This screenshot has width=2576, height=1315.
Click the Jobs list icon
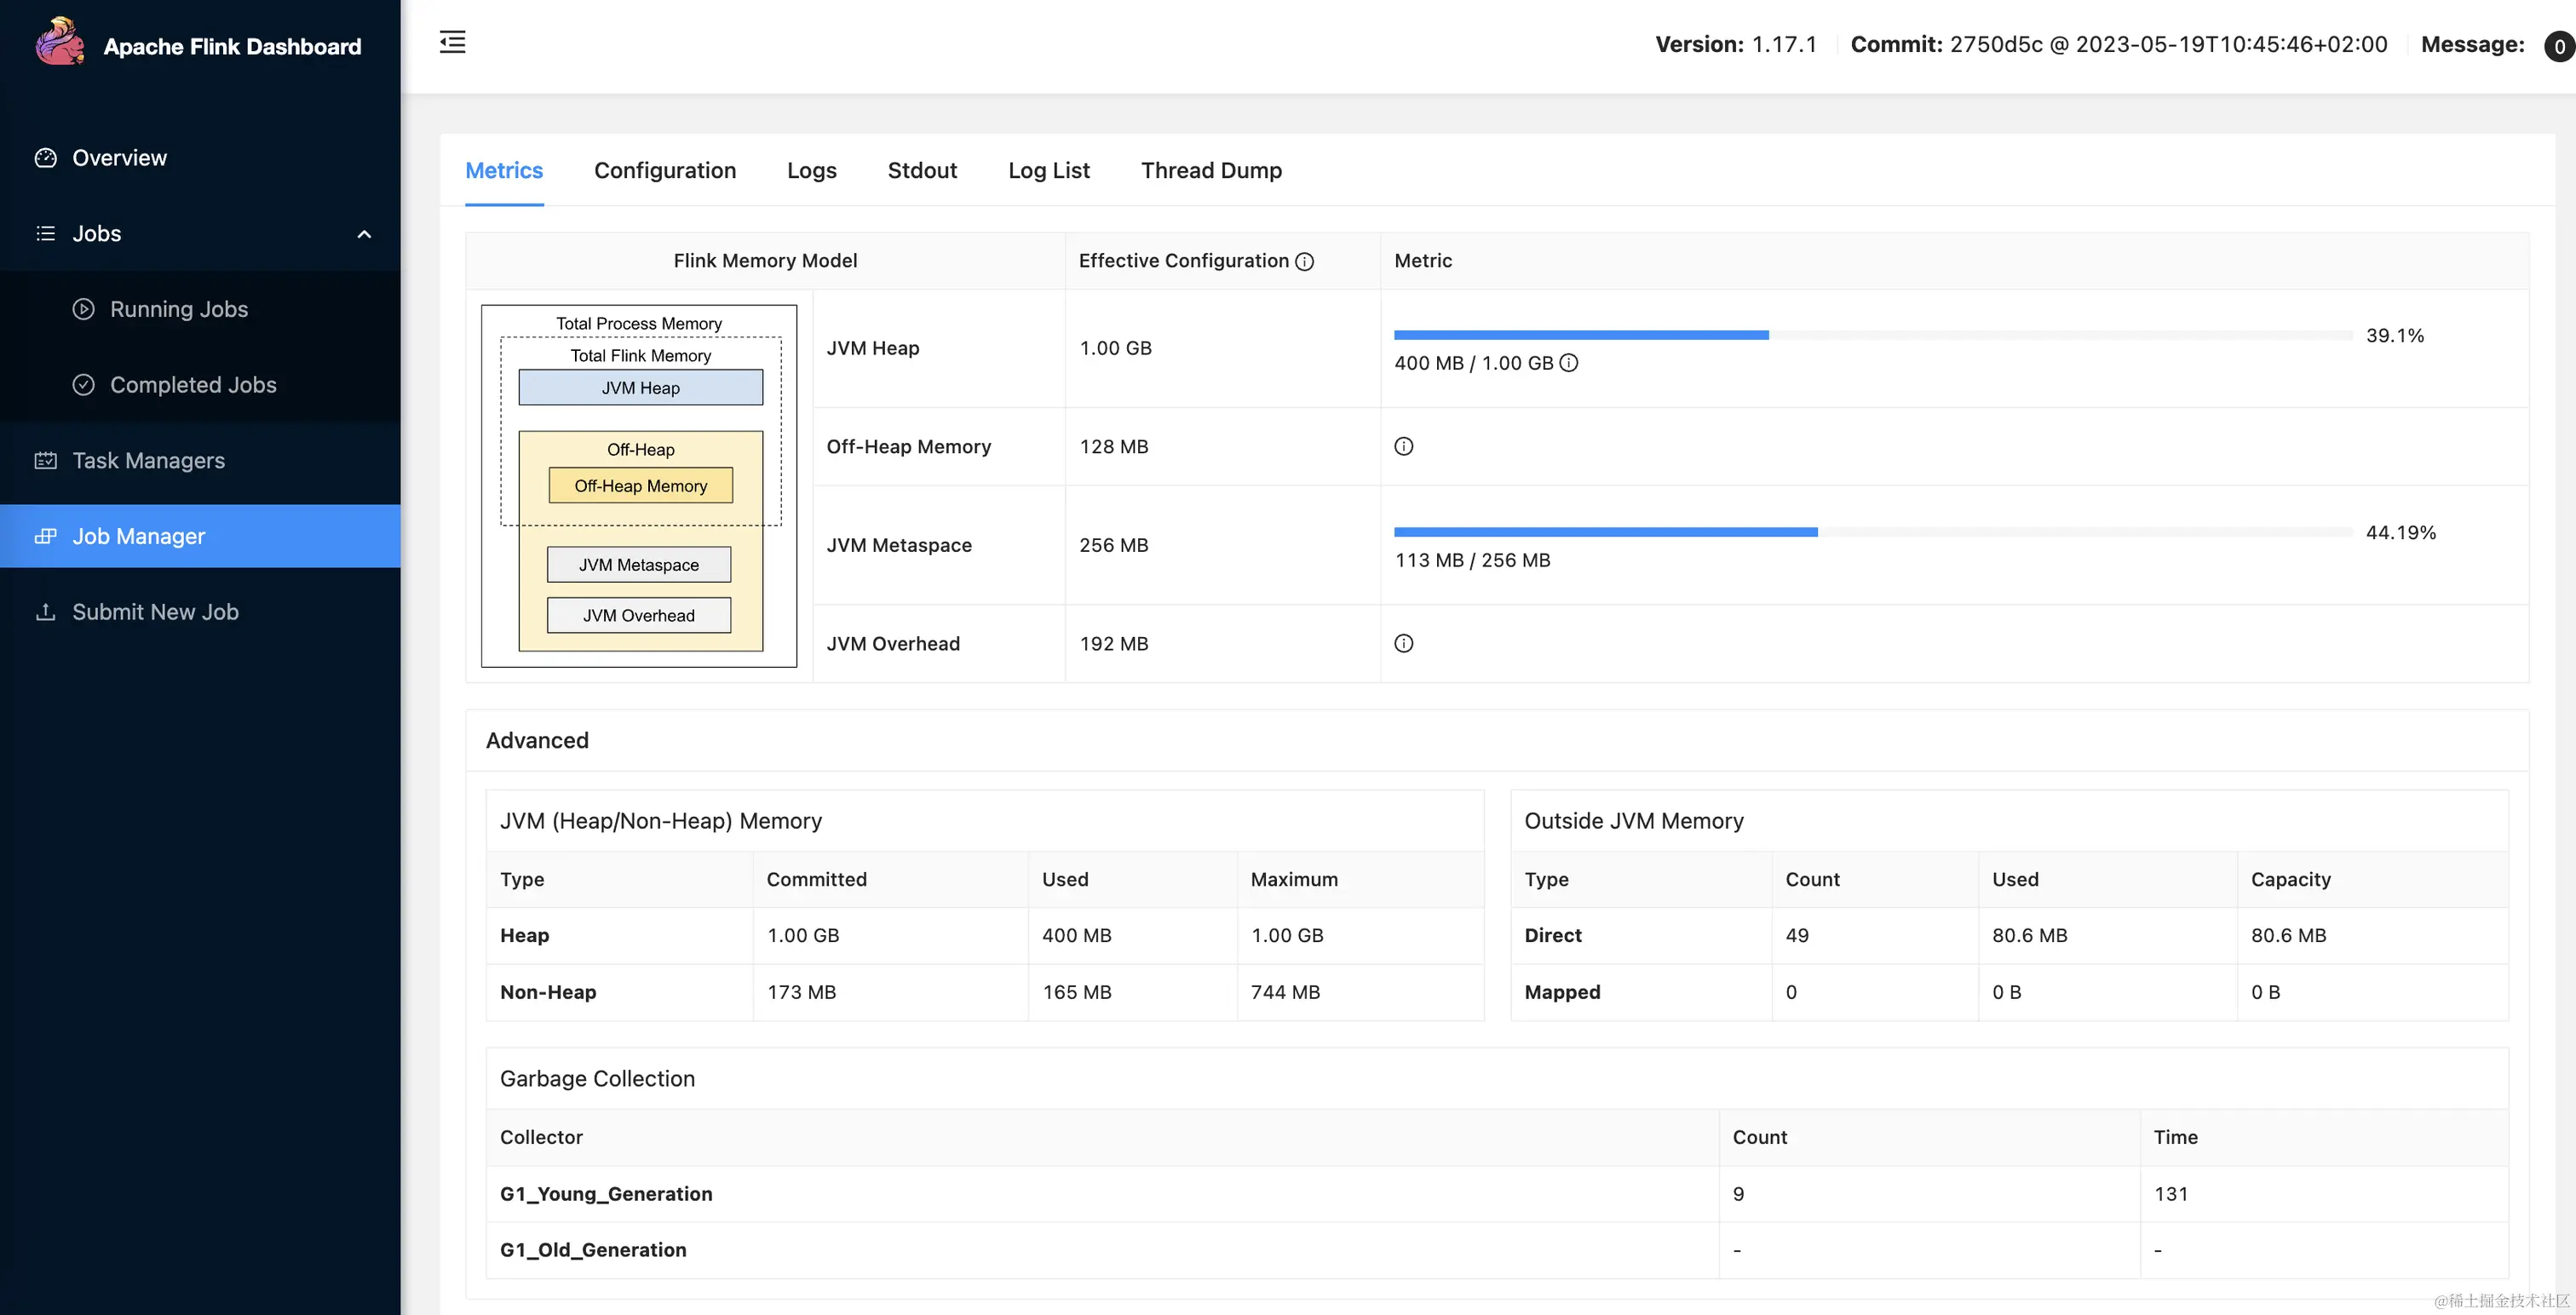point(45,233)
